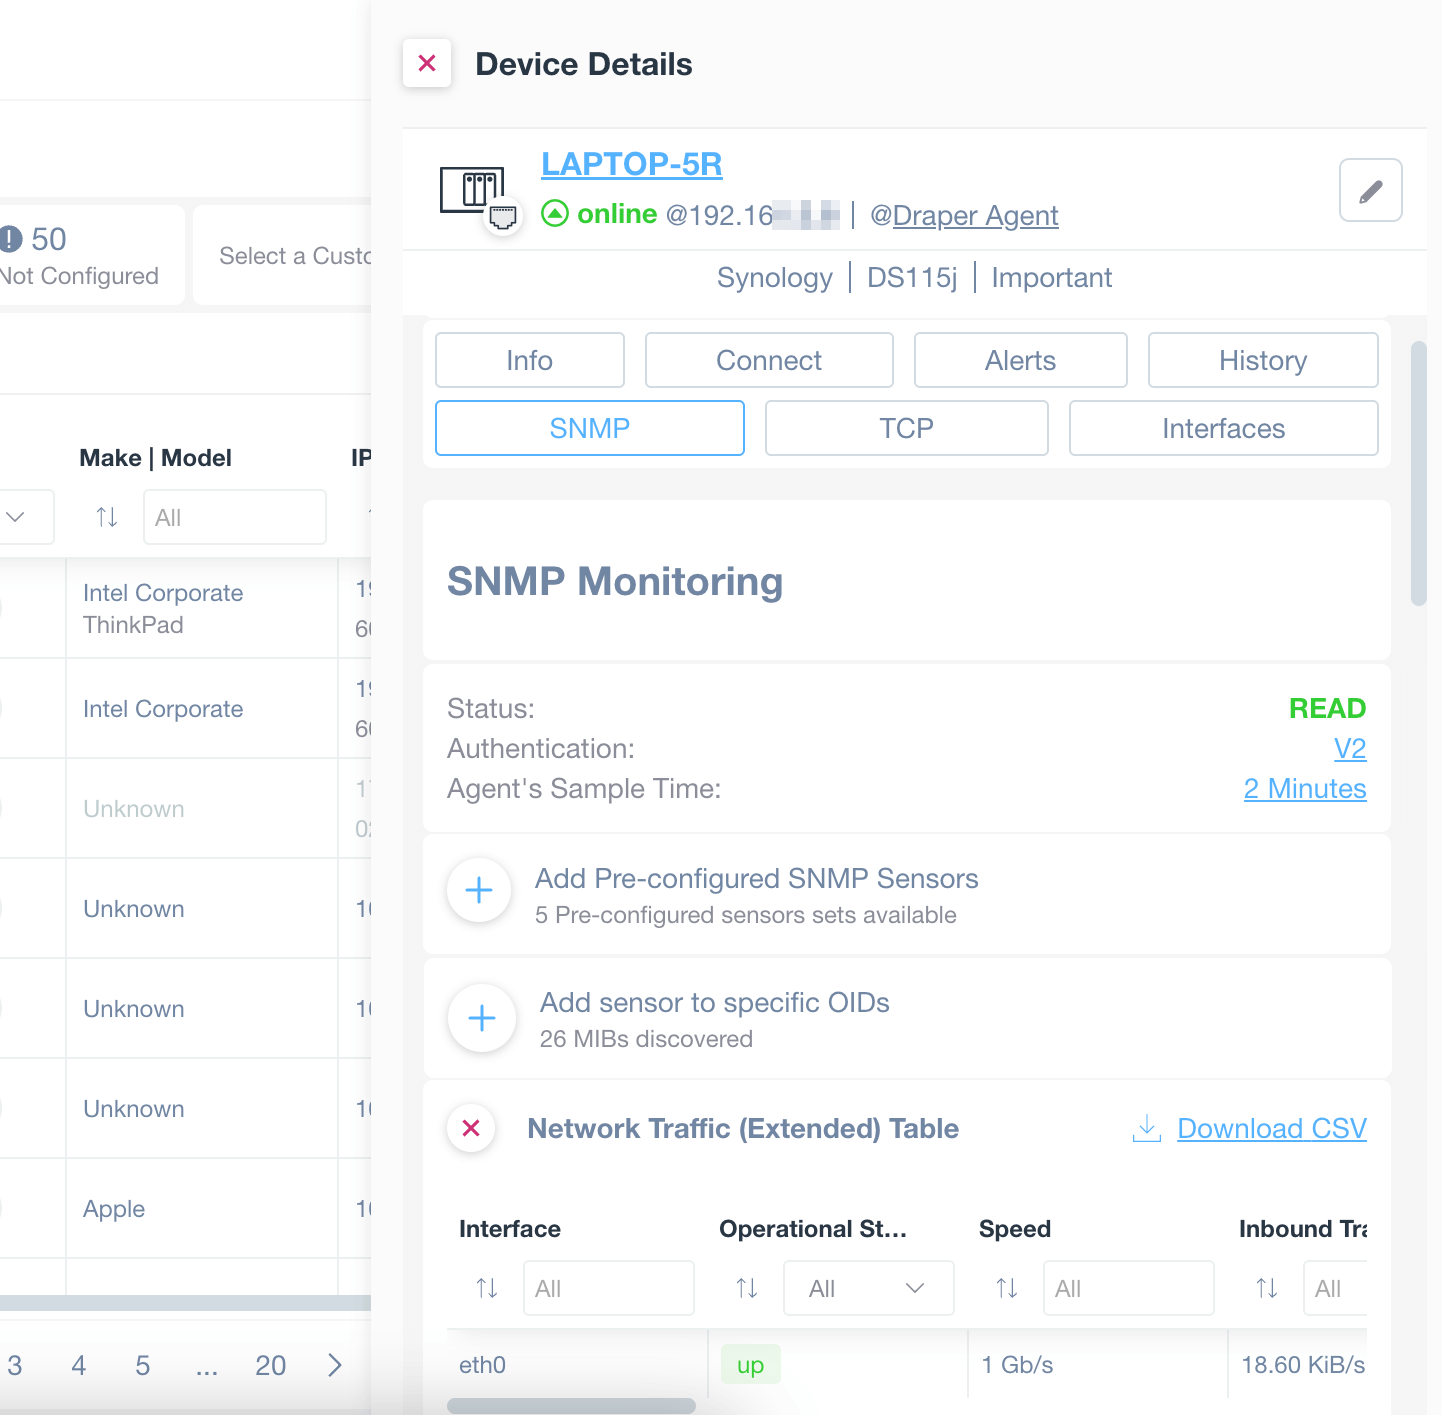This screenshot has height=1415, width=1442.
Task: Click the Synology make label
Action: 775,277
